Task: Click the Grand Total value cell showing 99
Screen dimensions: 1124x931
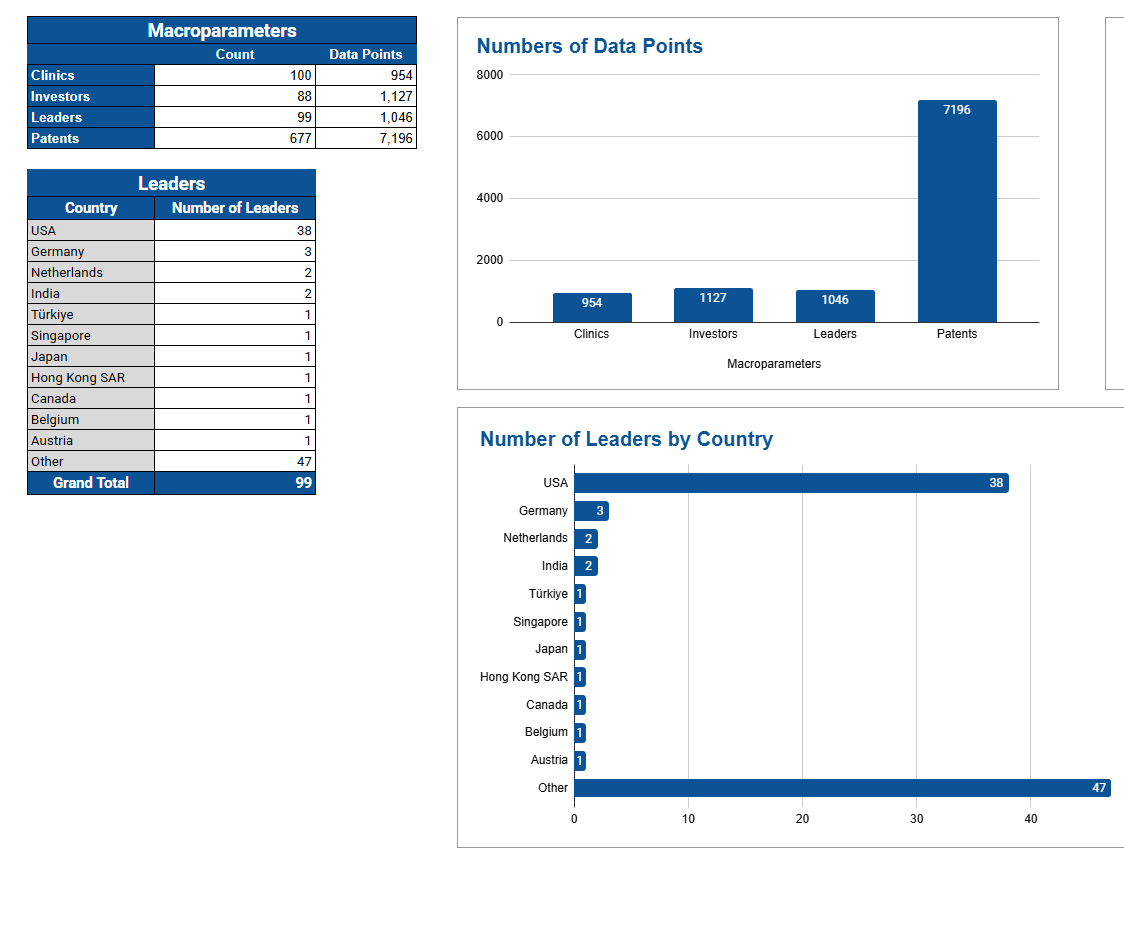Action: 235,483
